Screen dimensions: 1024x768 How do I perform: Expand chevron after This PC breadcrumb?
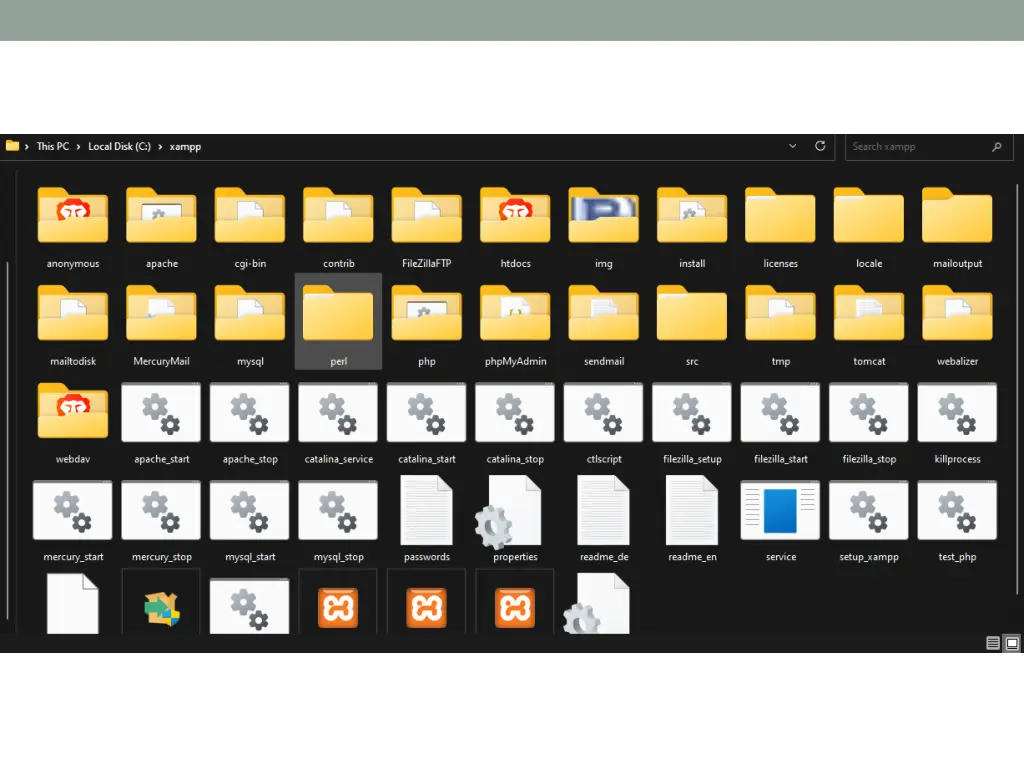click(x=78, y=146)
